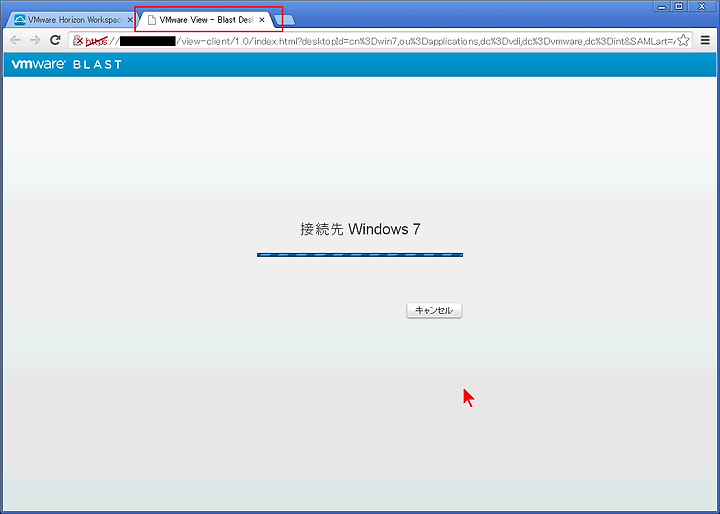The height and width of the screenshot is (514, 720).
Task: Click the キャンセル button
Action: 434,311
